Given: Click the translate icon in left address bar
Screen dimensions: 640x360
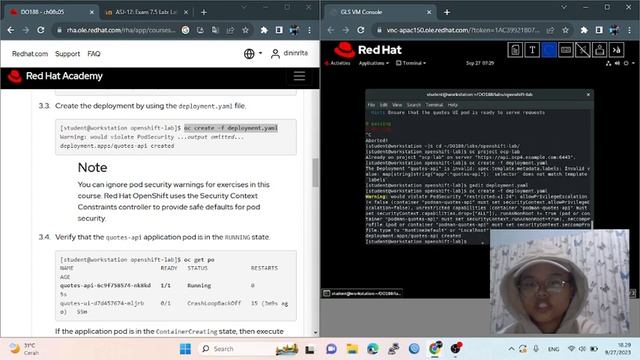Looking at the screenshot, I should point(215,30).
